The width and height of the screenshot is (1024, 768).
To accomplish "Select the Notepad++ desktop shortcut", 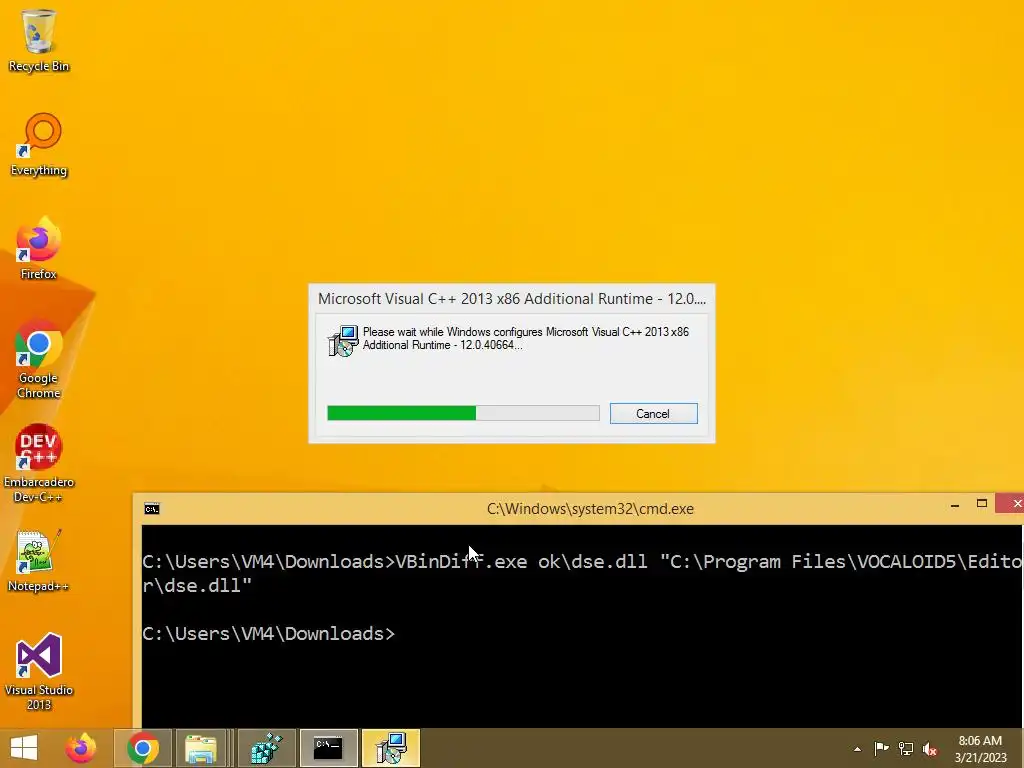I will (x=39, y=560).
